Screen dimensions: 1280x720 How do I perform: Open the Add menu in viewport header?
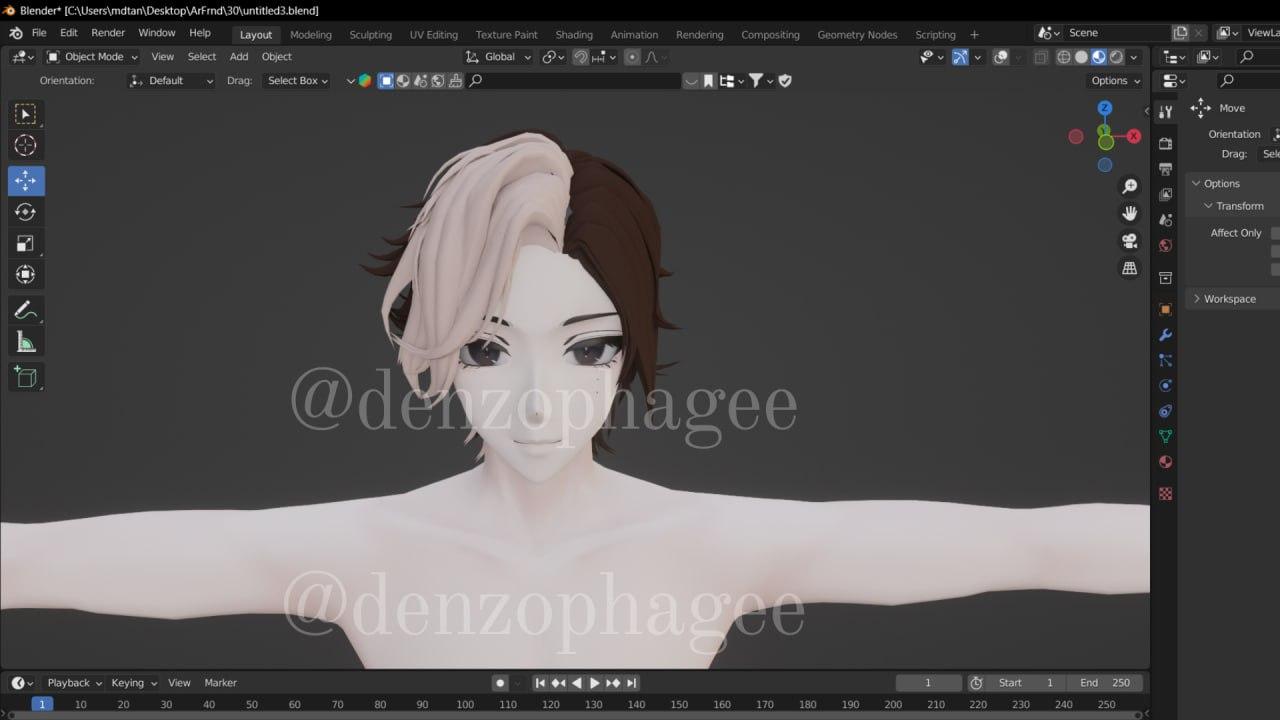click(239, 57)
